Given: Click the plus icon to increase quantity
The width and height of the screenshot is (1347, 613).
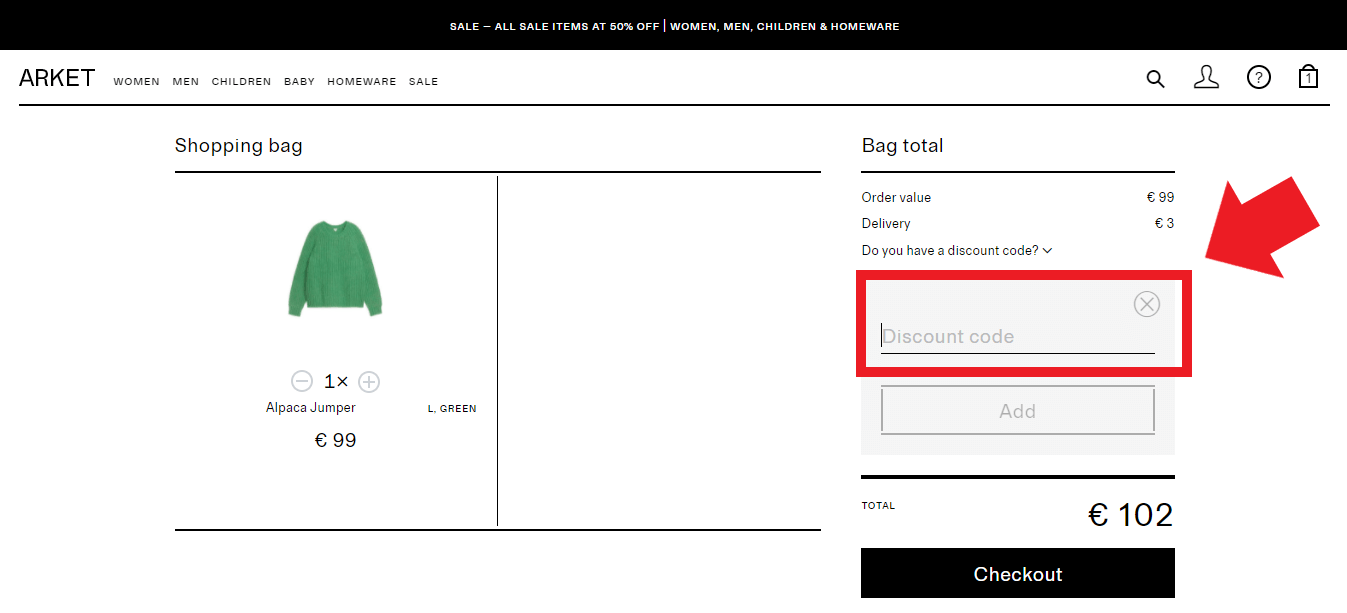Looking at the screenshot, I should pos(368,381).
